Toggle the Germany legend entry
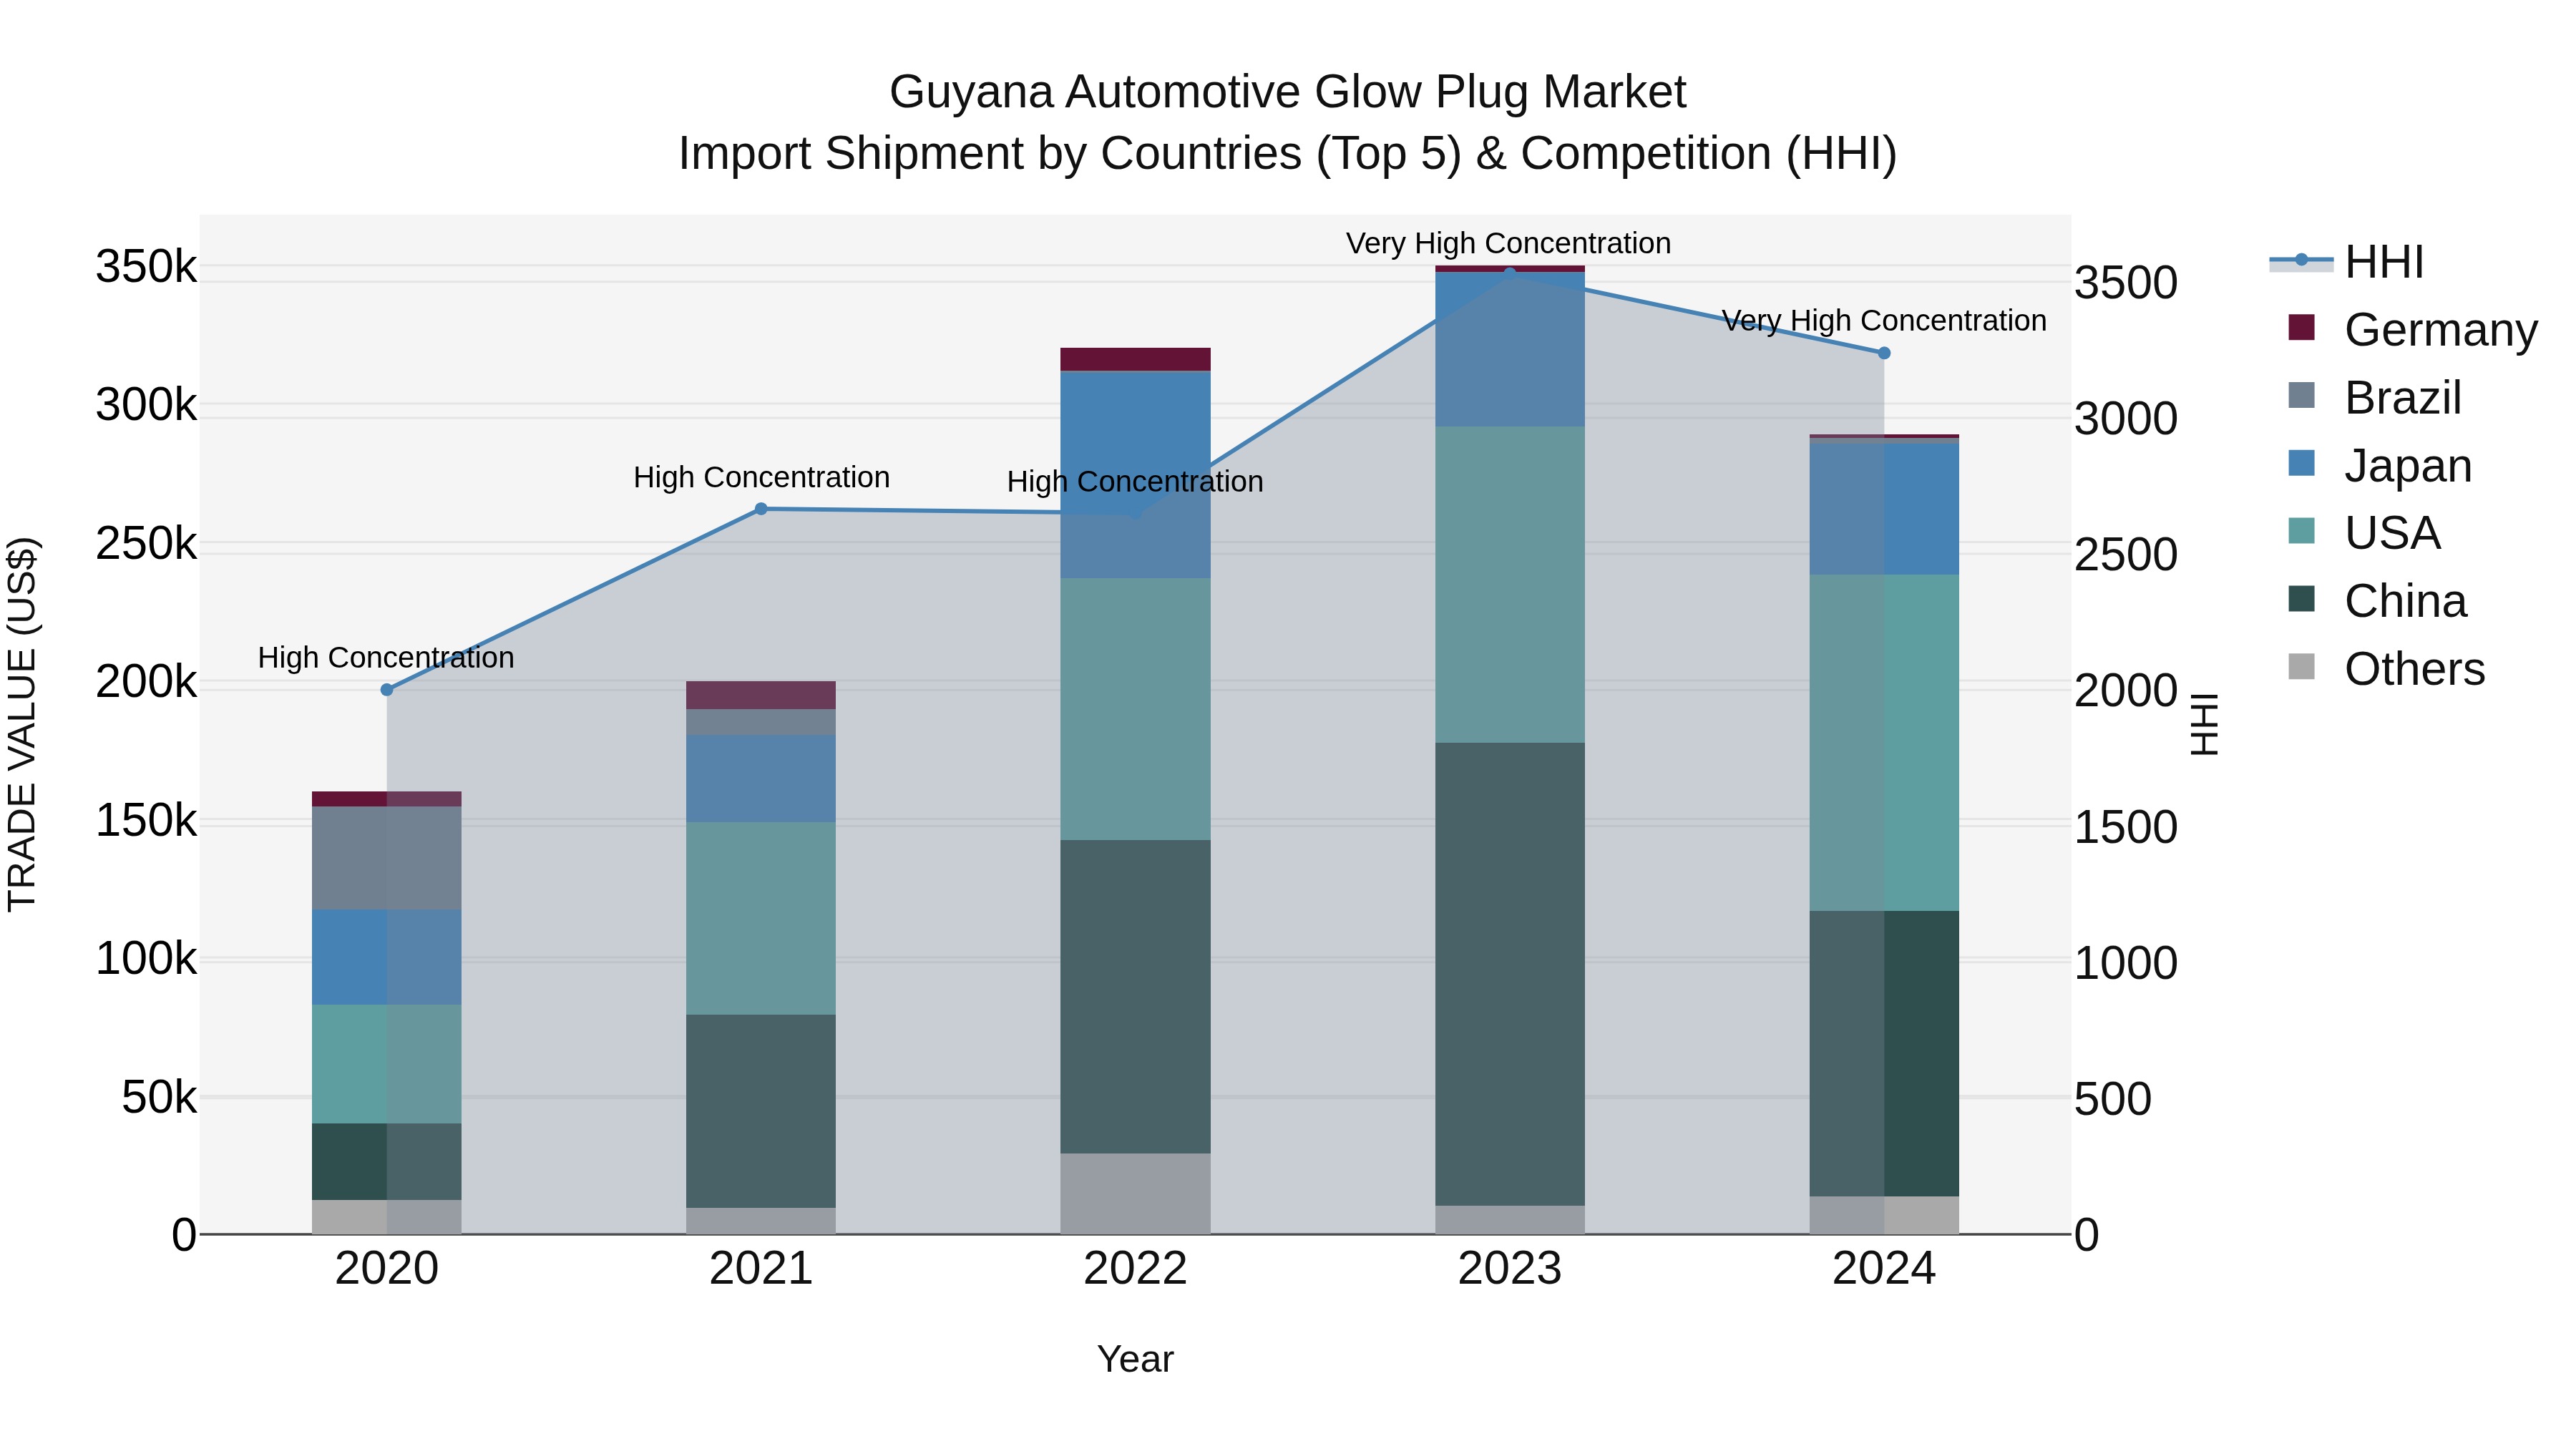The height and width of the screenshot is (1449, 2576). (x=2412, y=329)
